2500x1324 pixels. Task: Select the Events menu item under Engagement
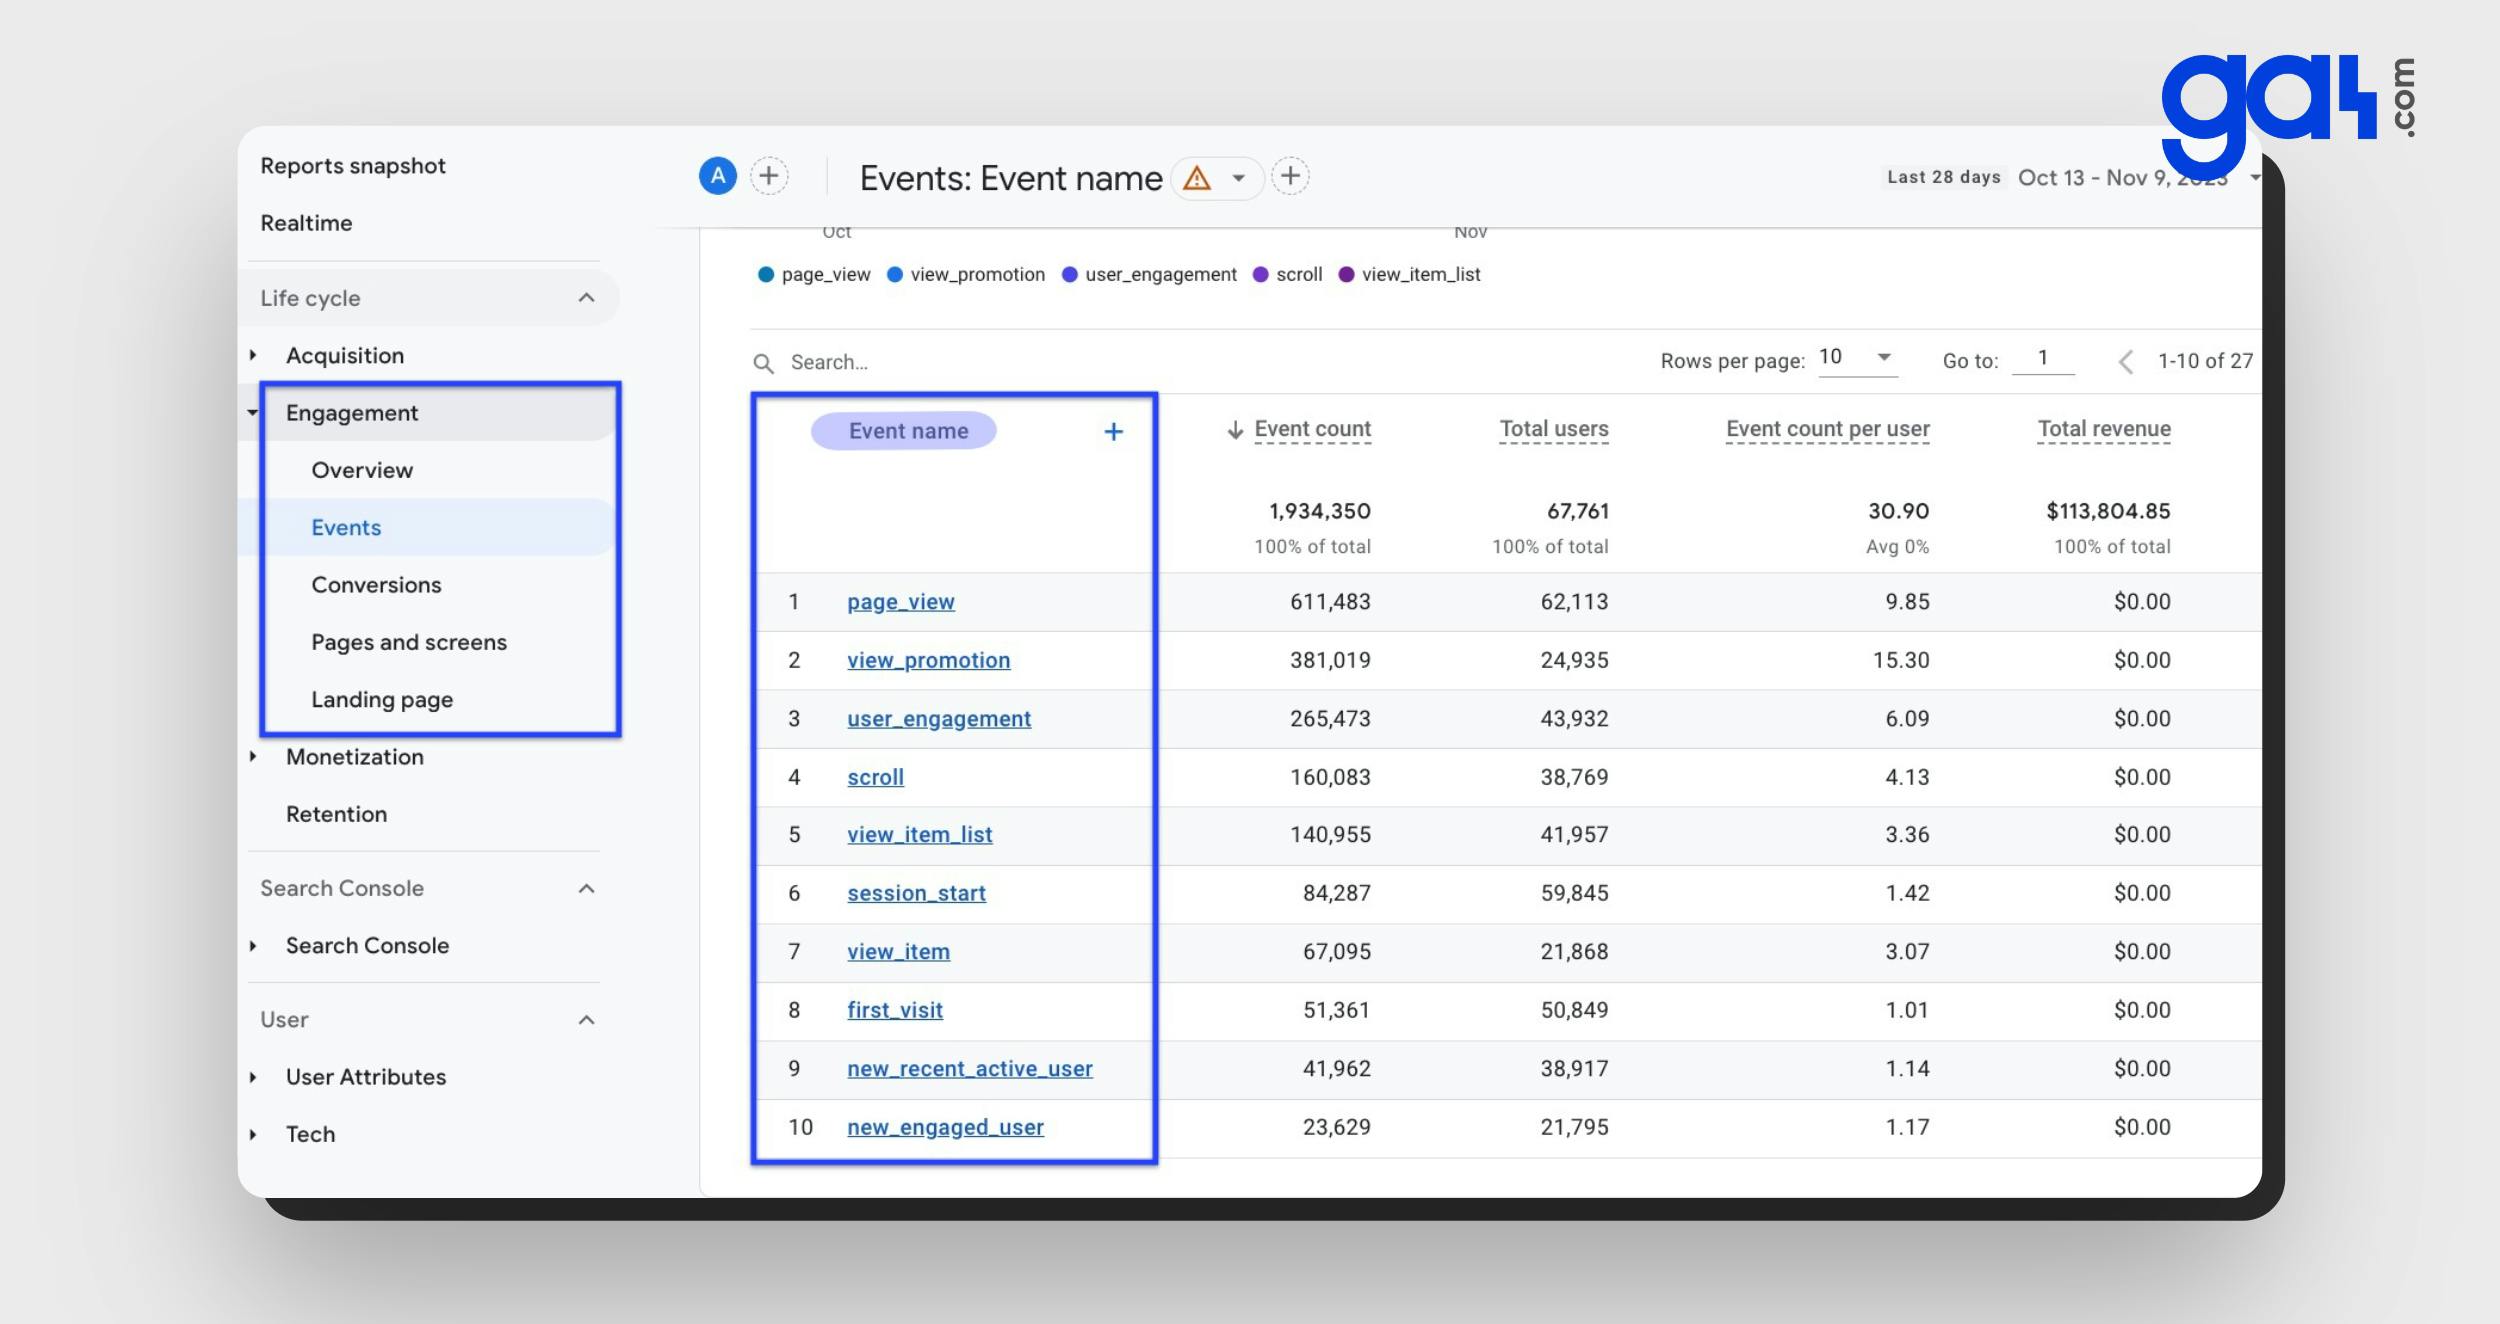click(346, 526)
